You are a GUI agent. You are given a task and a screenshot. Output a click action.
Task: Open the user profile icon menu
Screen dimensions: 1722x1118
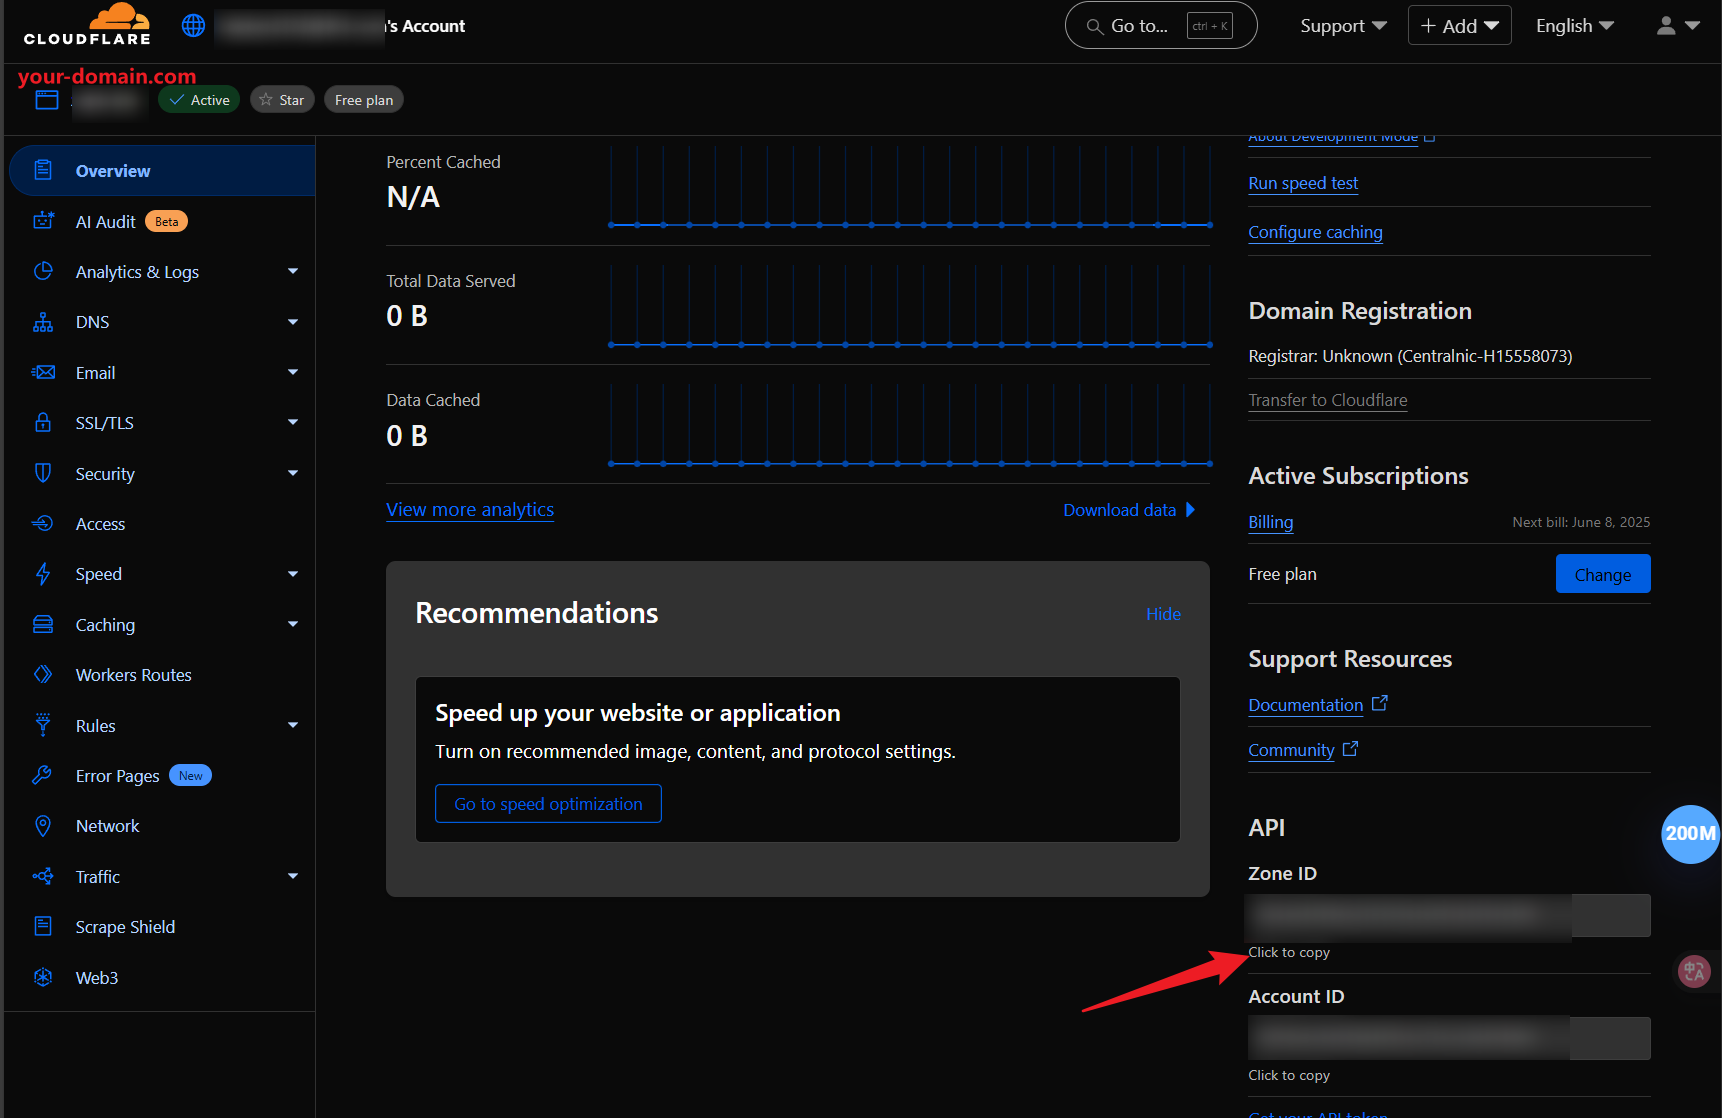pyautogui.click(x=1678, y=26)
